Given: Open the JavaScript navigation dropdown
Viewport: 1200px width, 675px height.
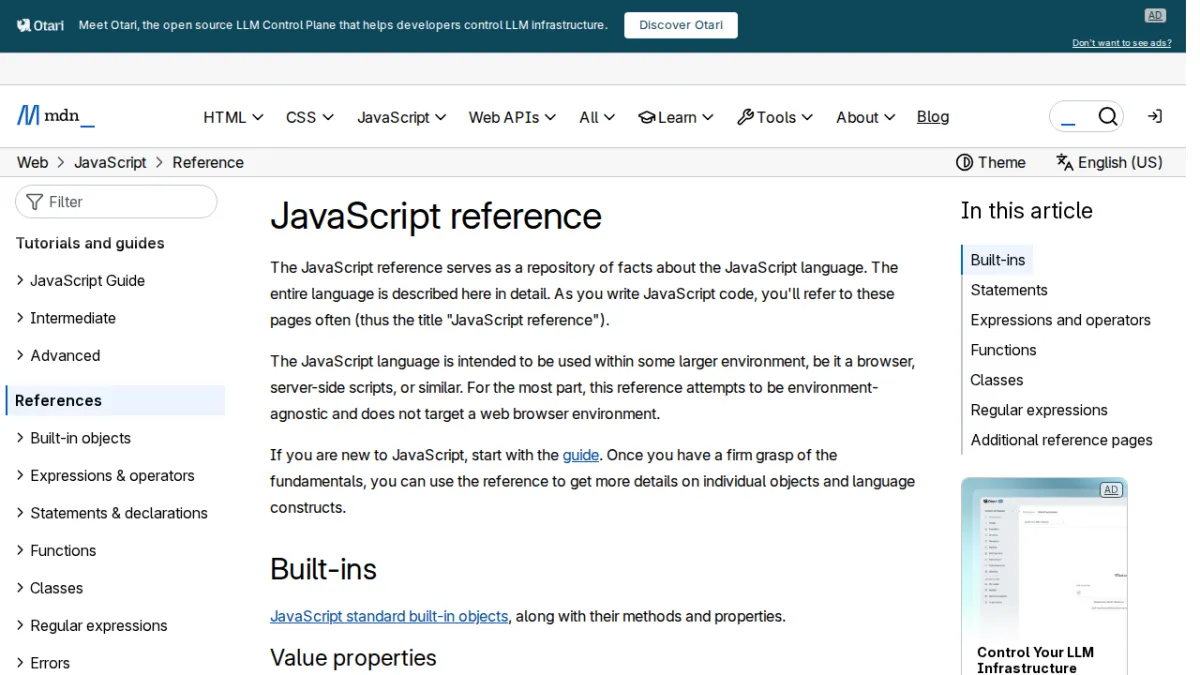Looking at the screenshot, I should (x=402, y=117).
